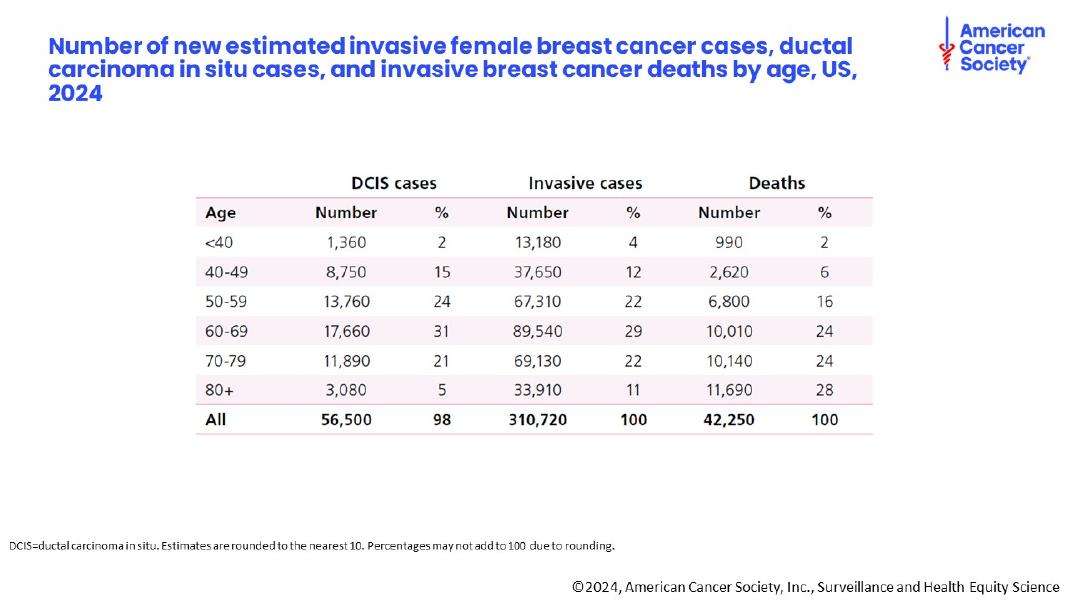Select the 11,690 deaths value for 80+
Screen dimensions: 1067x600
click(729, 390)
